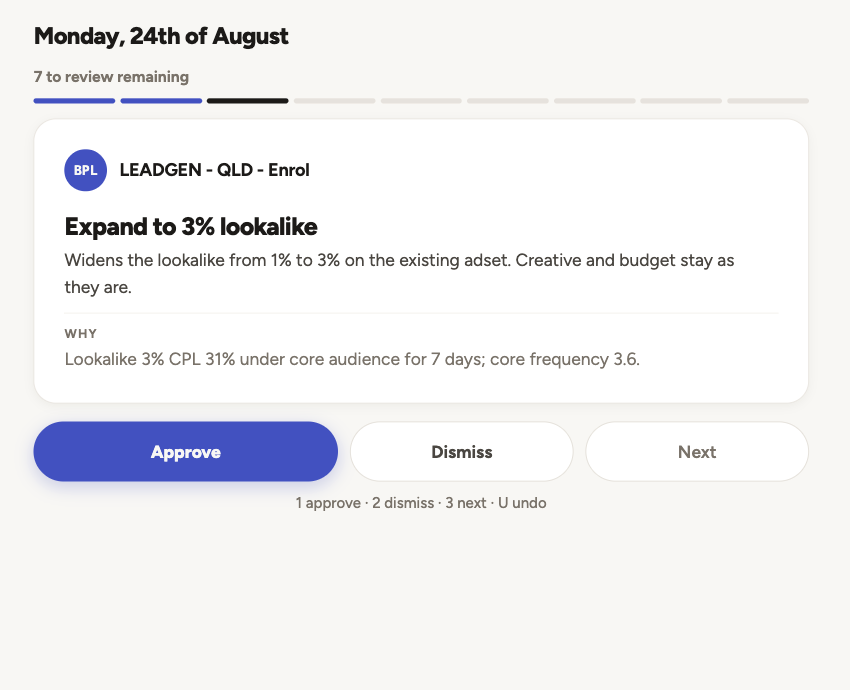Jump to the last progress segment
Viewport: 850px width, 690px height.
tap(768, 101)
